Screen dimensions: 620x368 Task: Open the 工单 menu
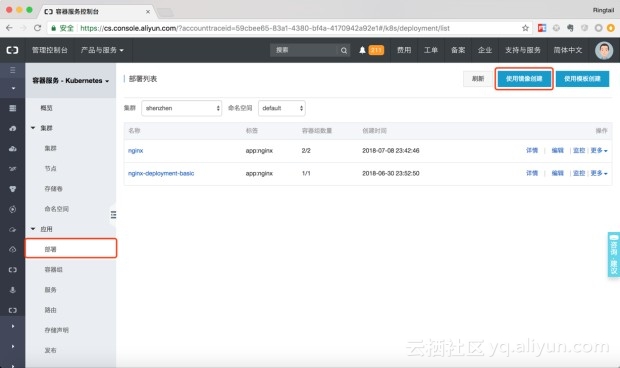431,50
